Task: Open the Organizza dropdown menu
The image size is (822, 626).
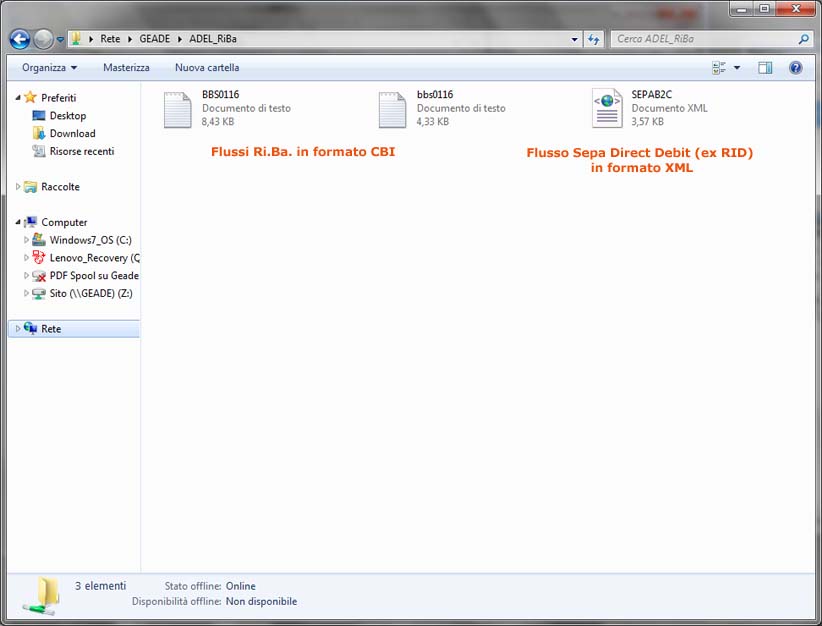Action: 49,68
